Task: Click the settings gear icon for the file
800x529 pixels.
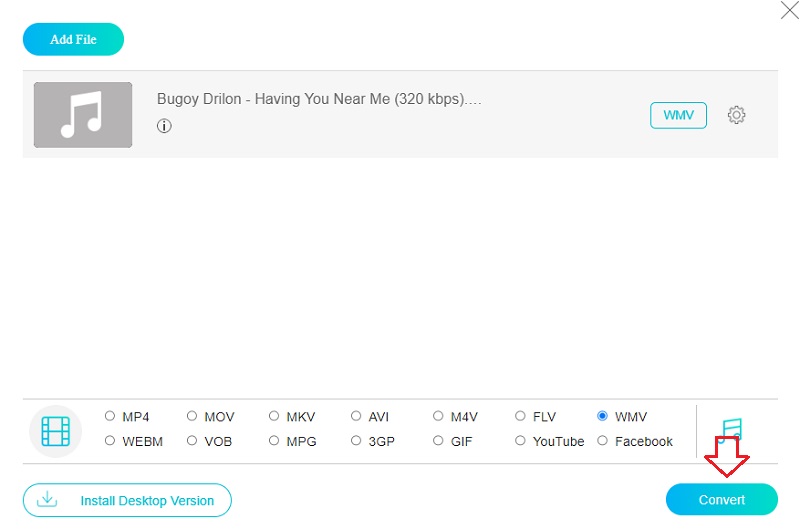Action: (x=736, y=115)
